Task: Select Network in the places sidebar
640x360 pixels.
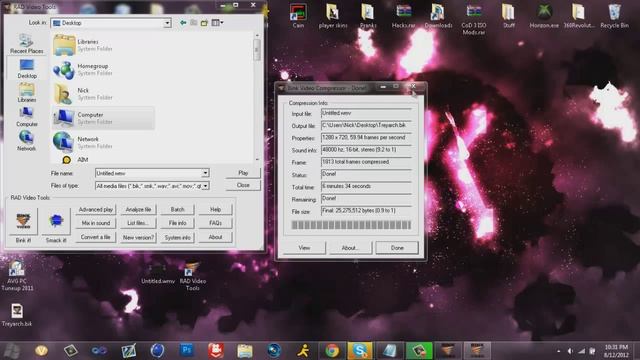Action: [x=27, y=141]
